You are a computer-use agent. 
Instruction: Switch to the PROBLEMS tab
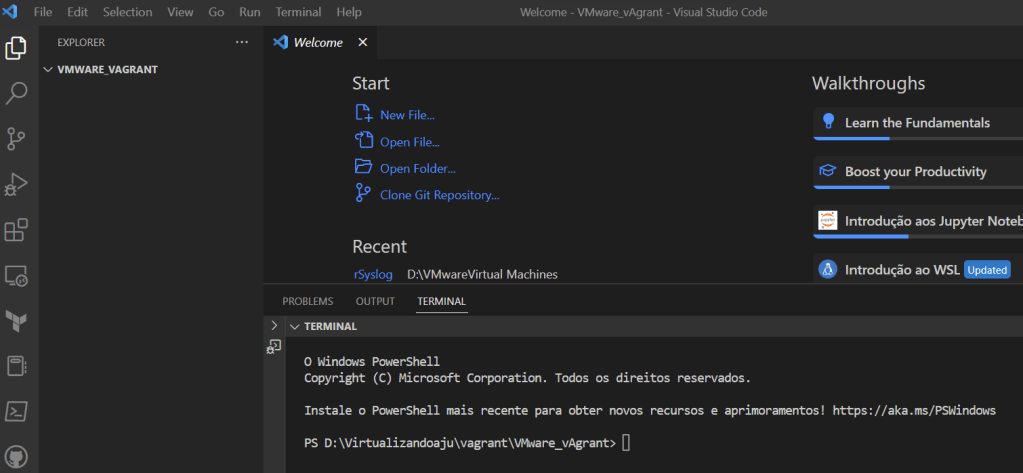click(x=307, y=301)
